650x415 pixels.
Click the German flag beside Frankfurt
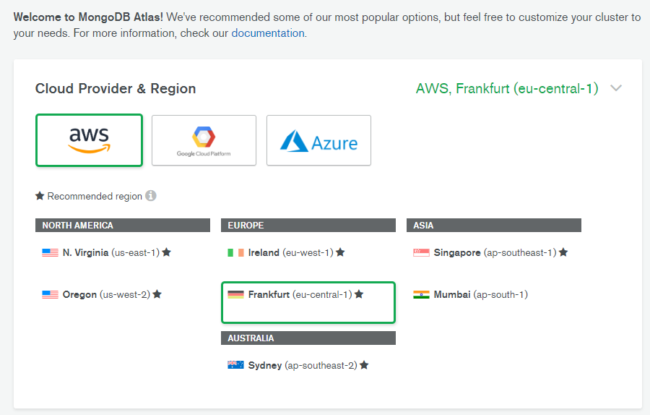point(235,294)
